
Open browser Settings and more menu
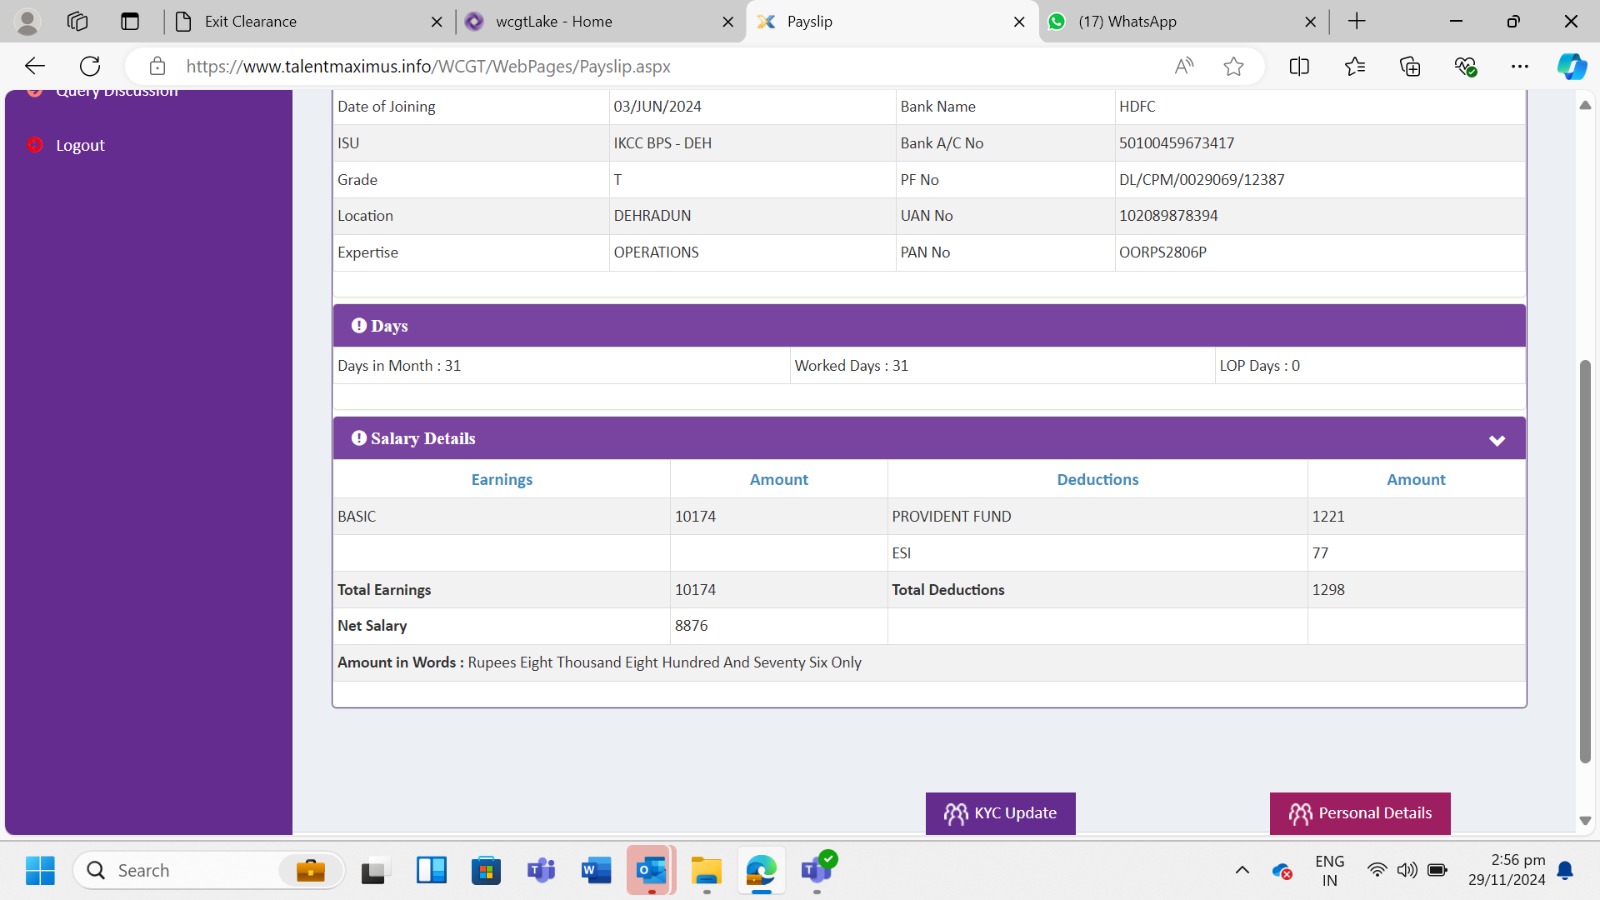coord(1520,66)
